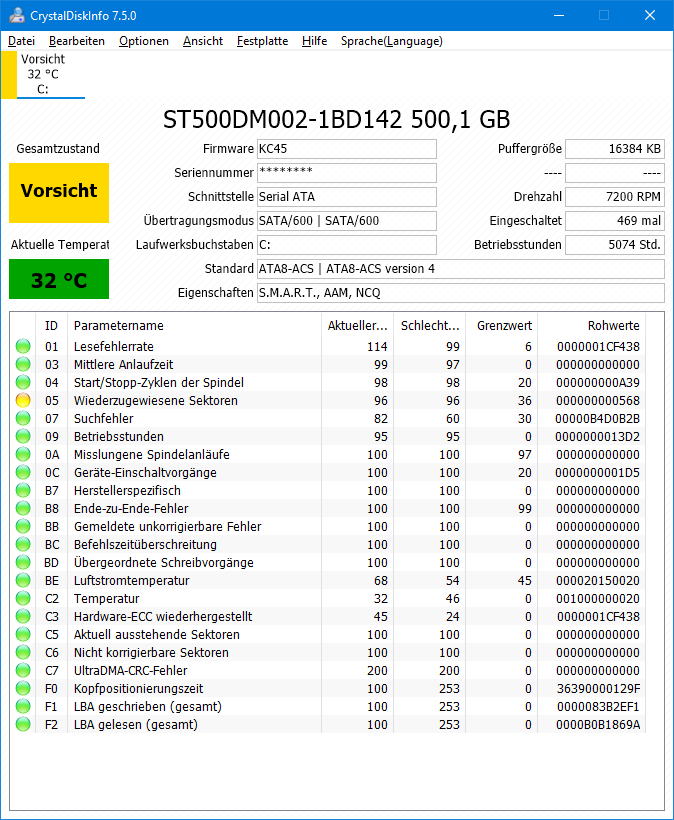Click the Betriebsstunden field 5074 Std.

[615, 245]
